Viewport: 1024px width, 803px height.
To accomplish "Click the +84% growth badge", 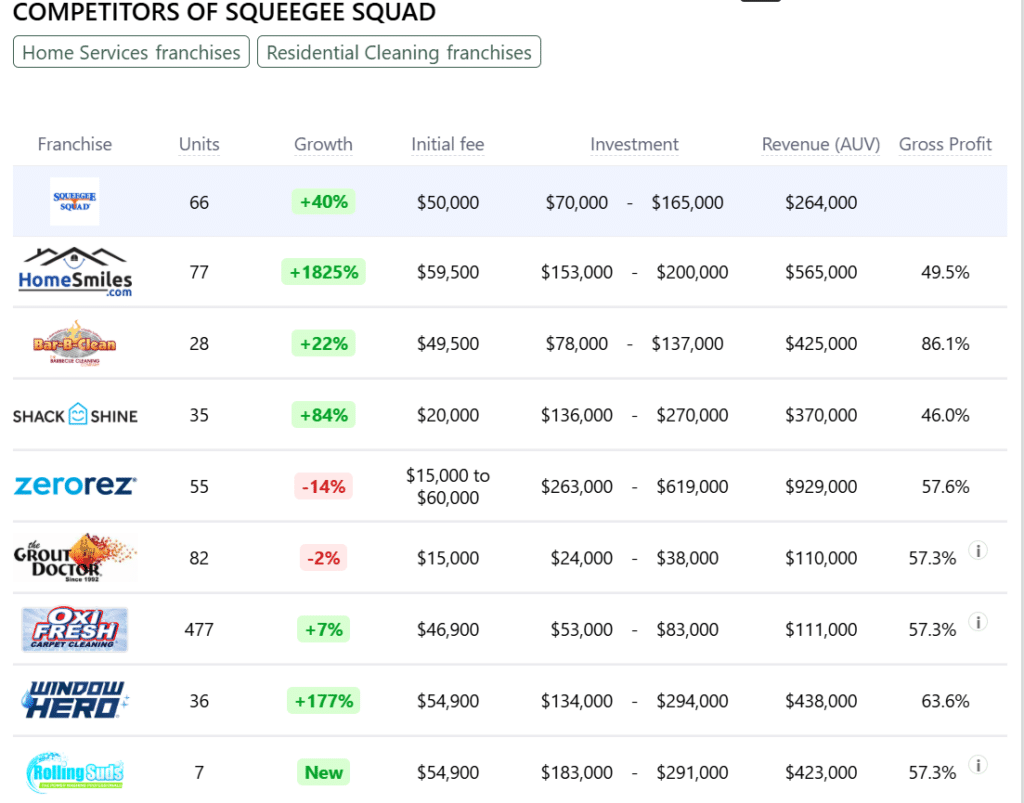I will (323, 415).
